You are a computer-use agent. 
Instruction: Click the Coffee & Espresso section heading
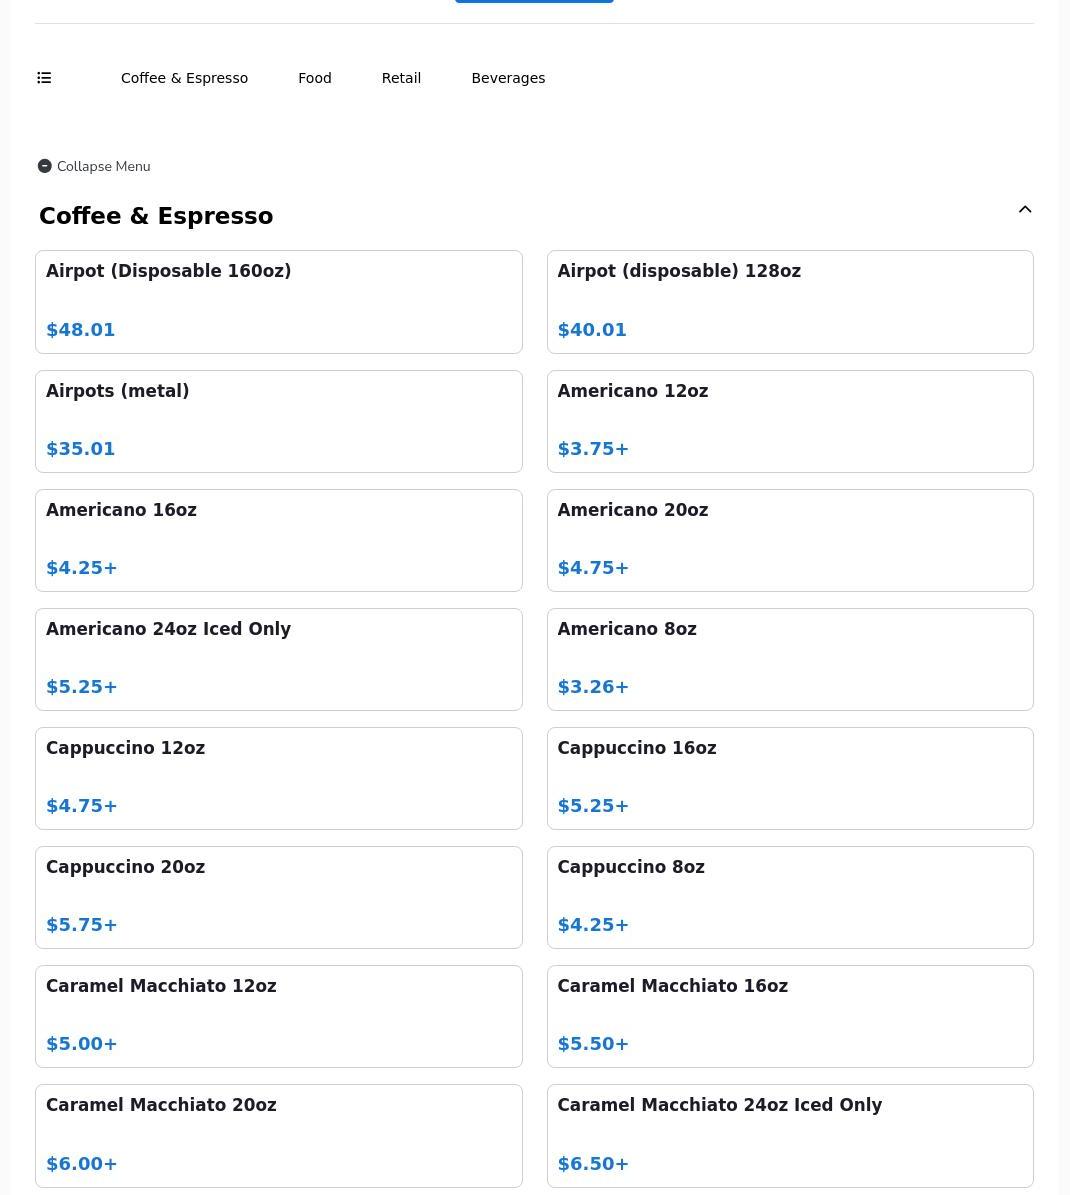click(156, 216)
